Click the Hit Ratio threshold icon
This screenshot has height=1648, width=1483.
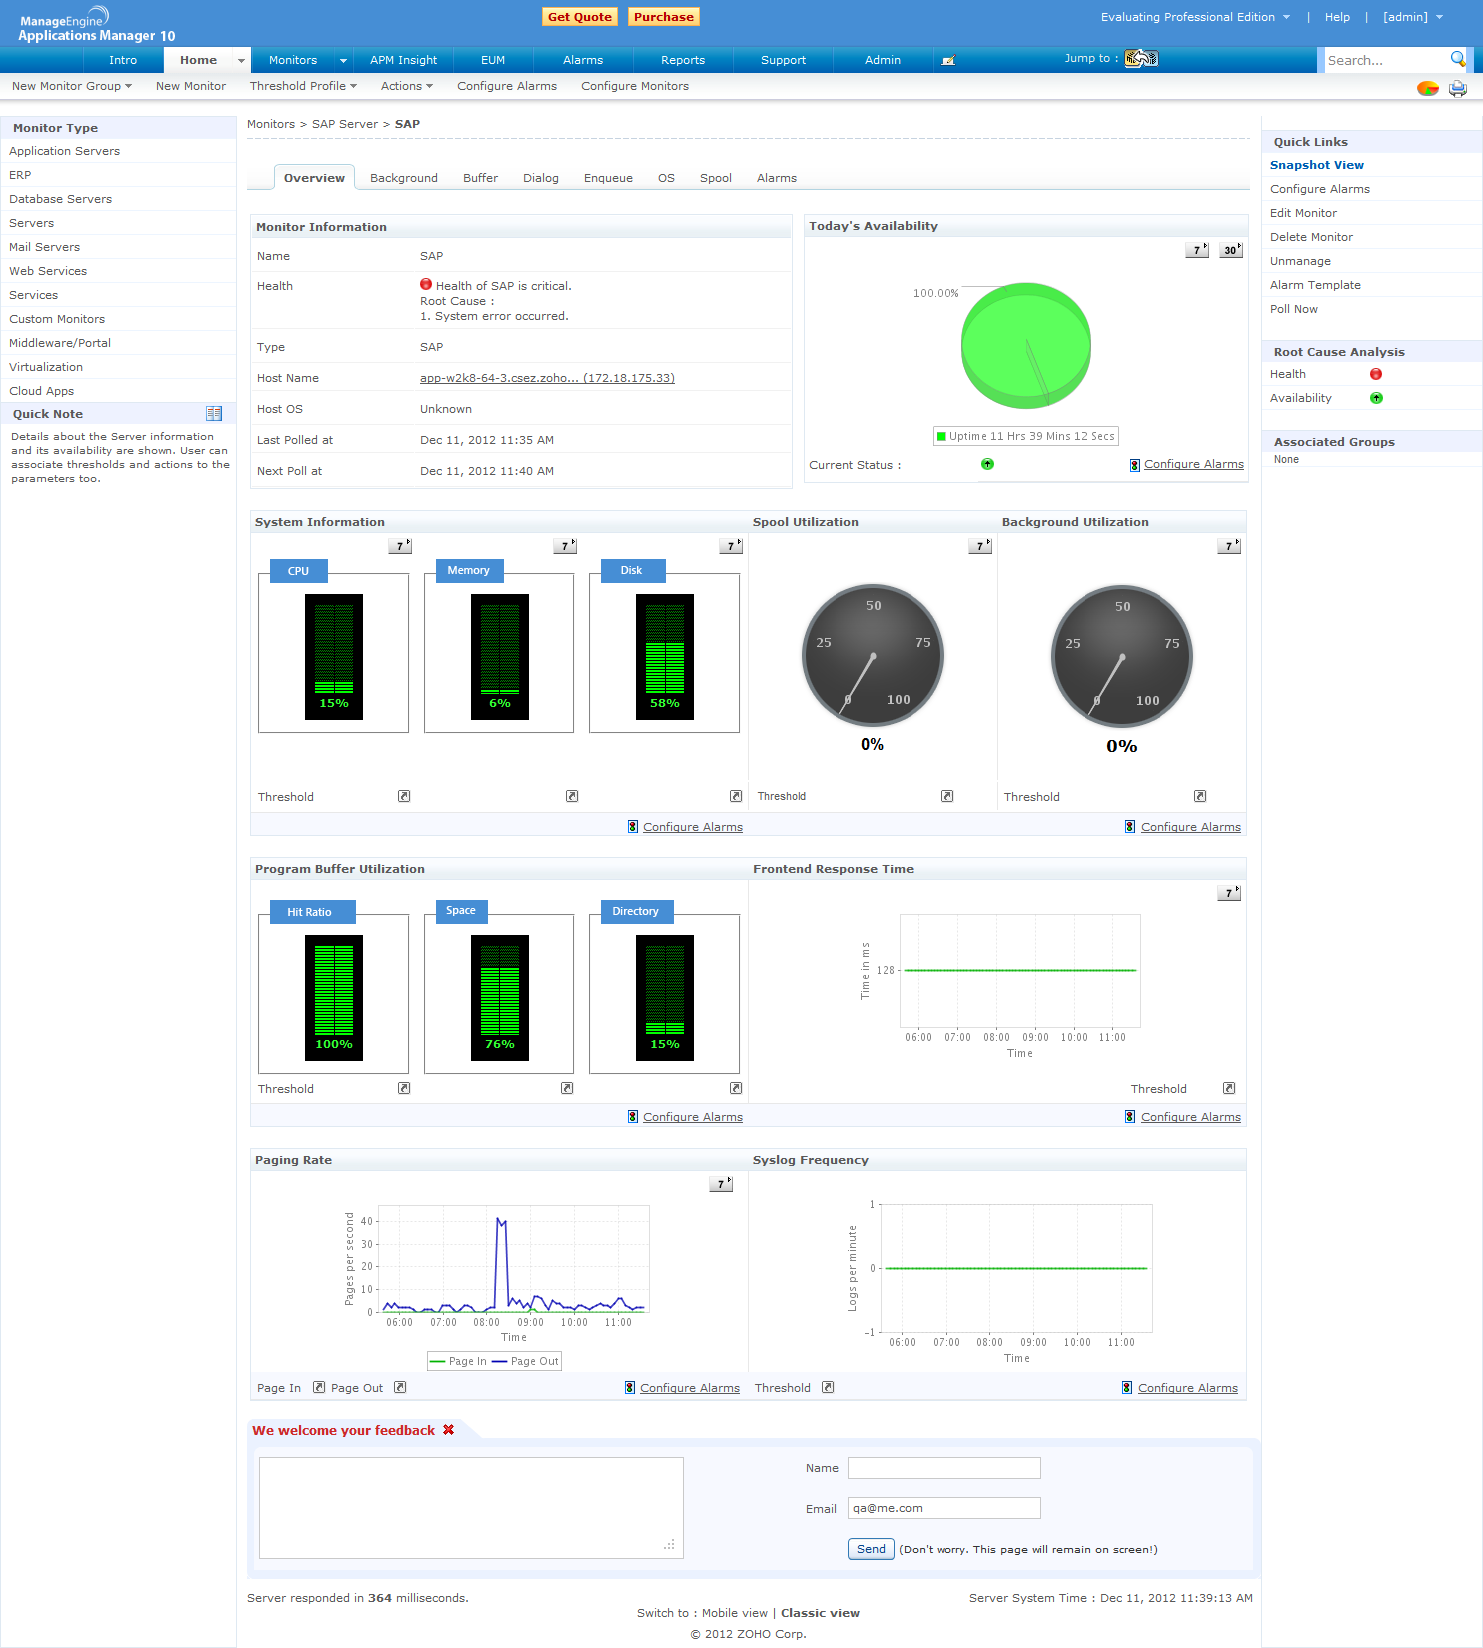[404, 1088]
